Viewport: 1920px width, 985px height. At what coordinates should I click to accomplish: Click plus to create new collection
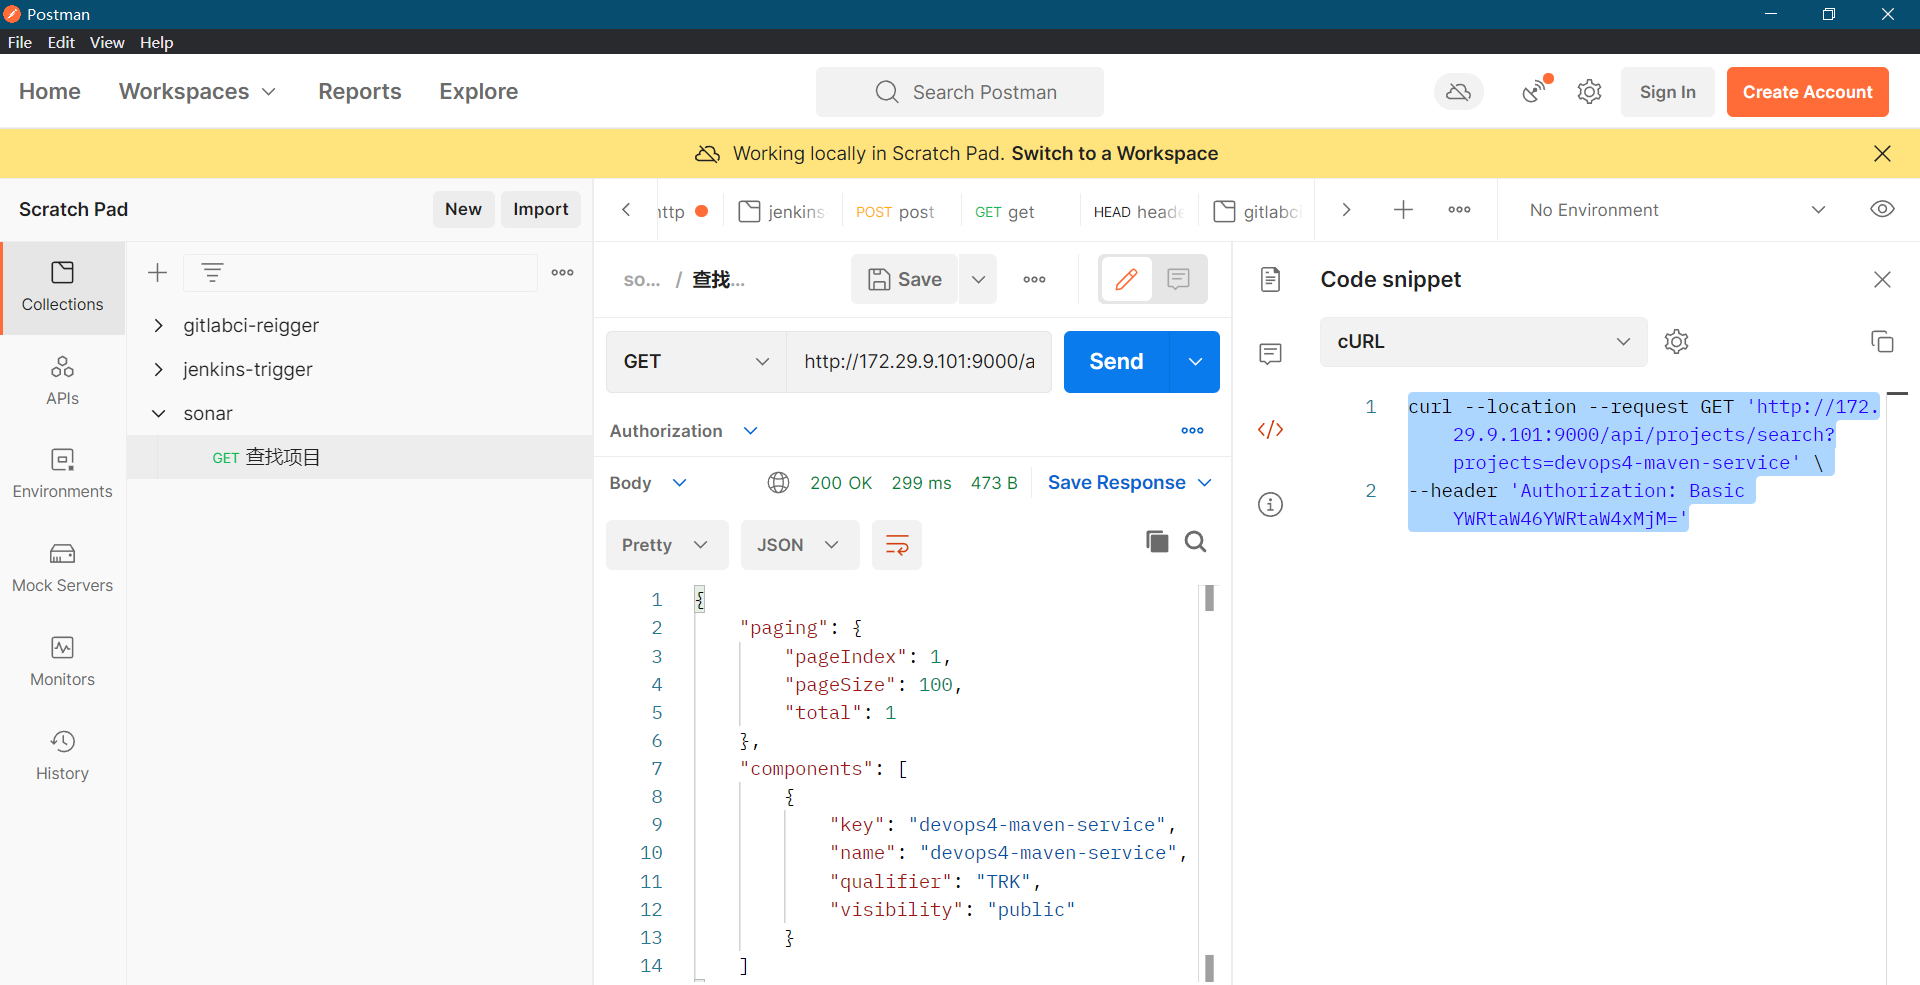tap(157, 273)
